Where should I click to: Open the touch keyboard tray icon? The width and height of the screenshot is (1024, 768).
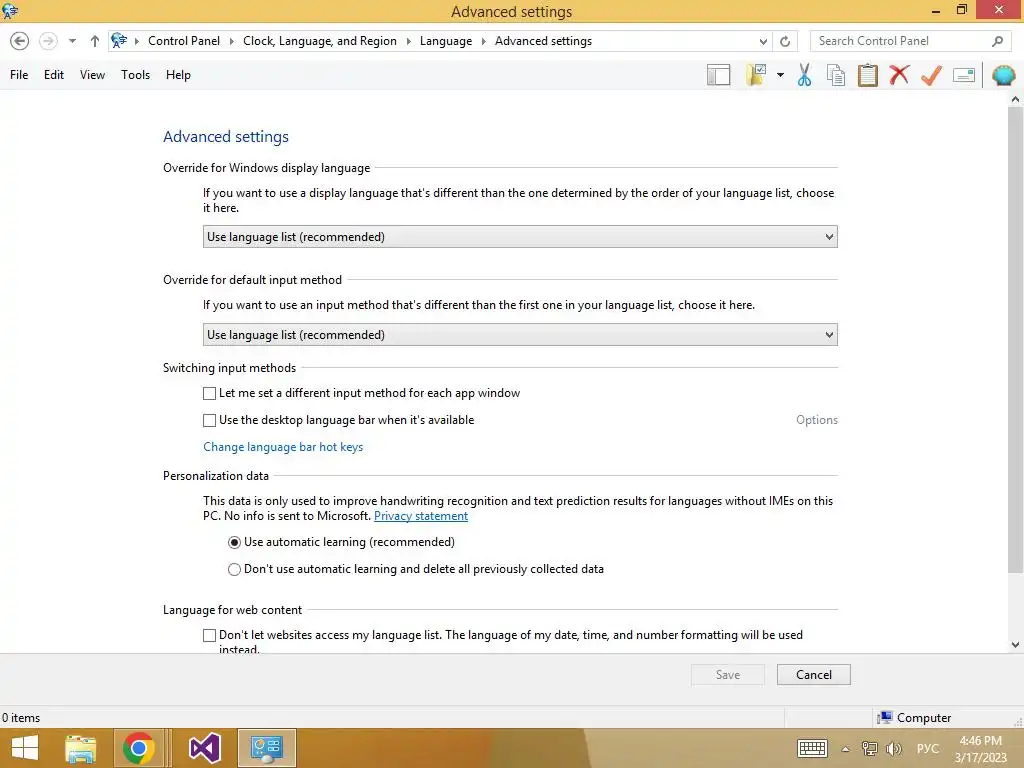(812, 748)
